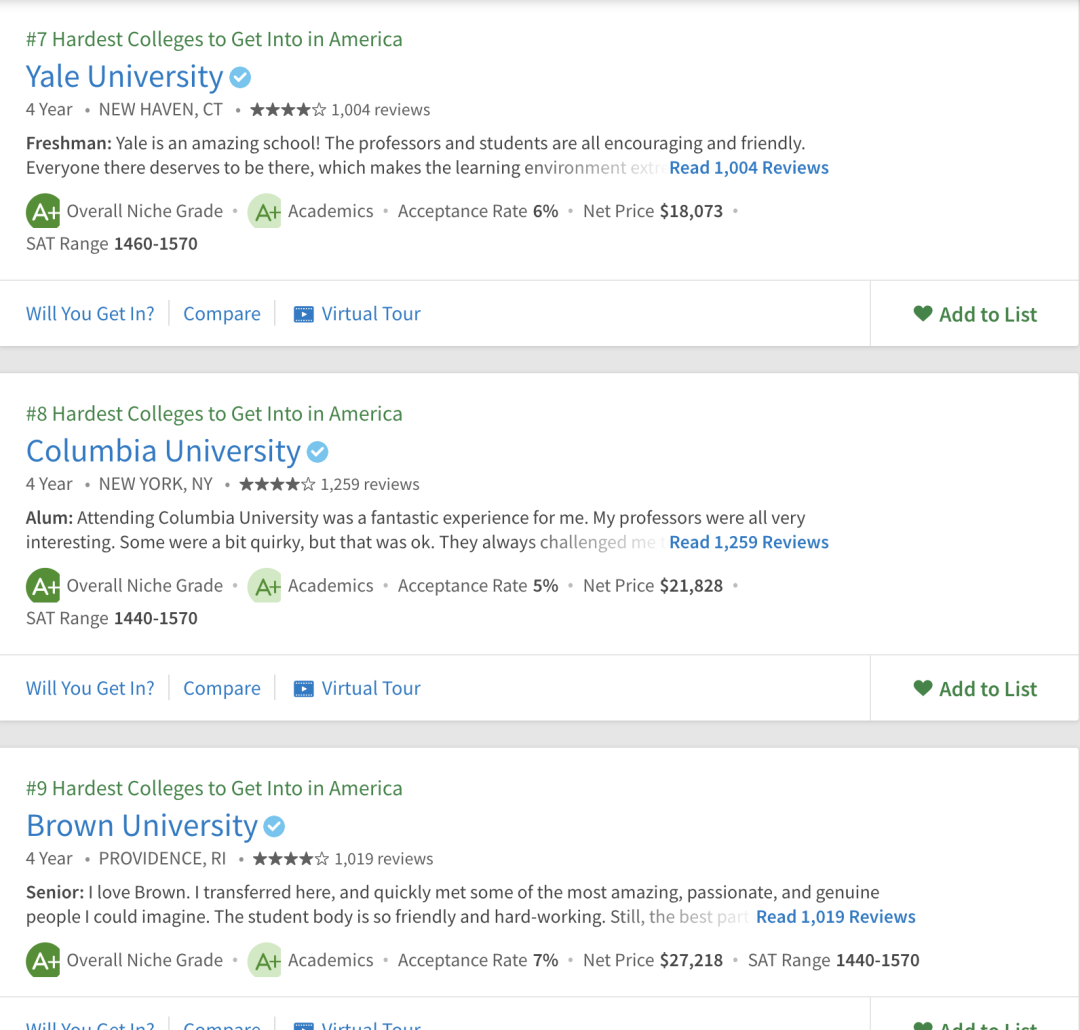Screen dimensions: 1080x1030
Task: Click the Virtual Tour video icon for Yale
Action: pyautogui.click(x=303, y=314)
